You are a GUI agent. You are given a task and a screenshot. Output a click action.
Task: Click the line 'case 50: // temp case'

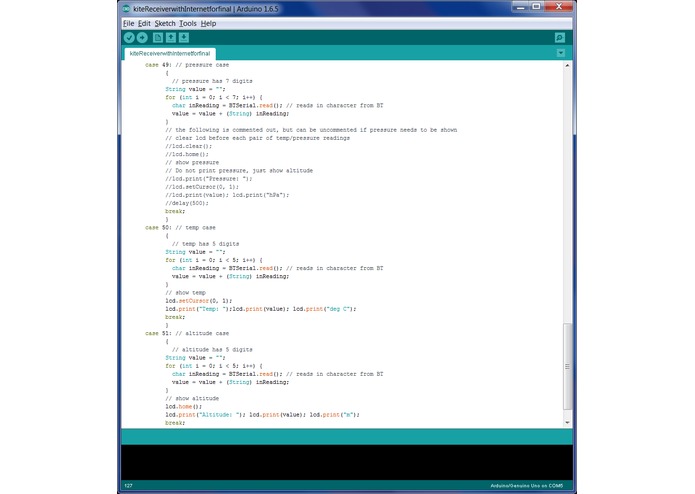point(180,228)
